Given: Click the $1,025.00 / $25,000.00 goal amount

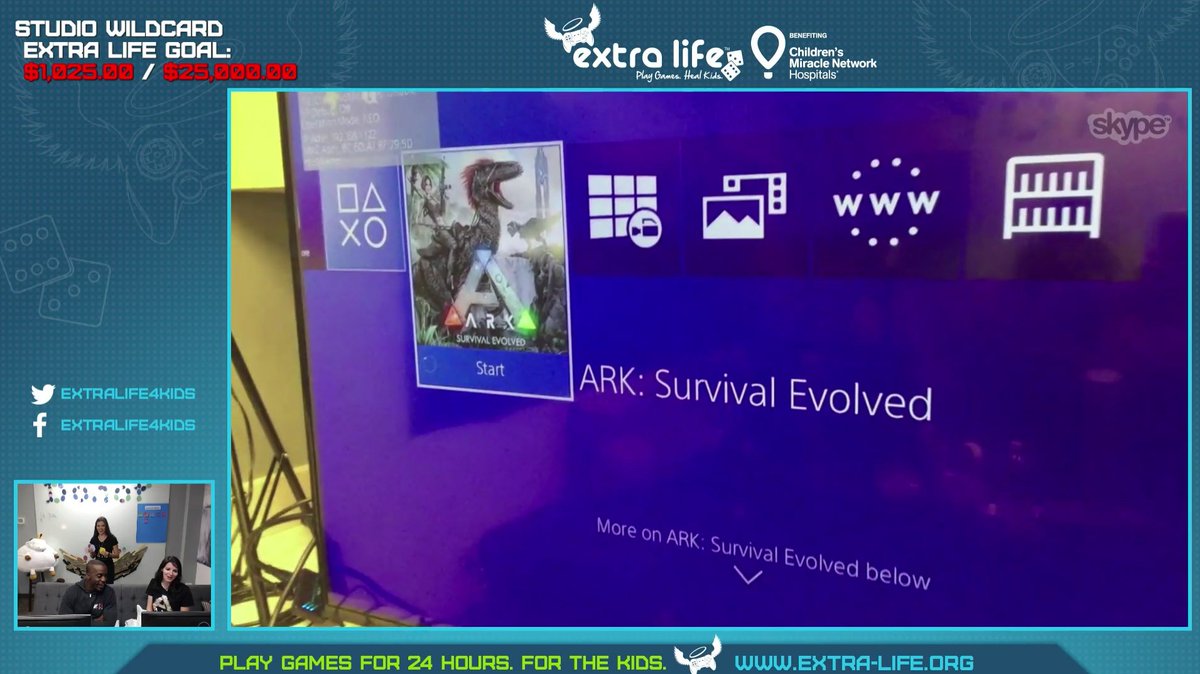Looking at the screenshot, I should [x=161, y=72].
